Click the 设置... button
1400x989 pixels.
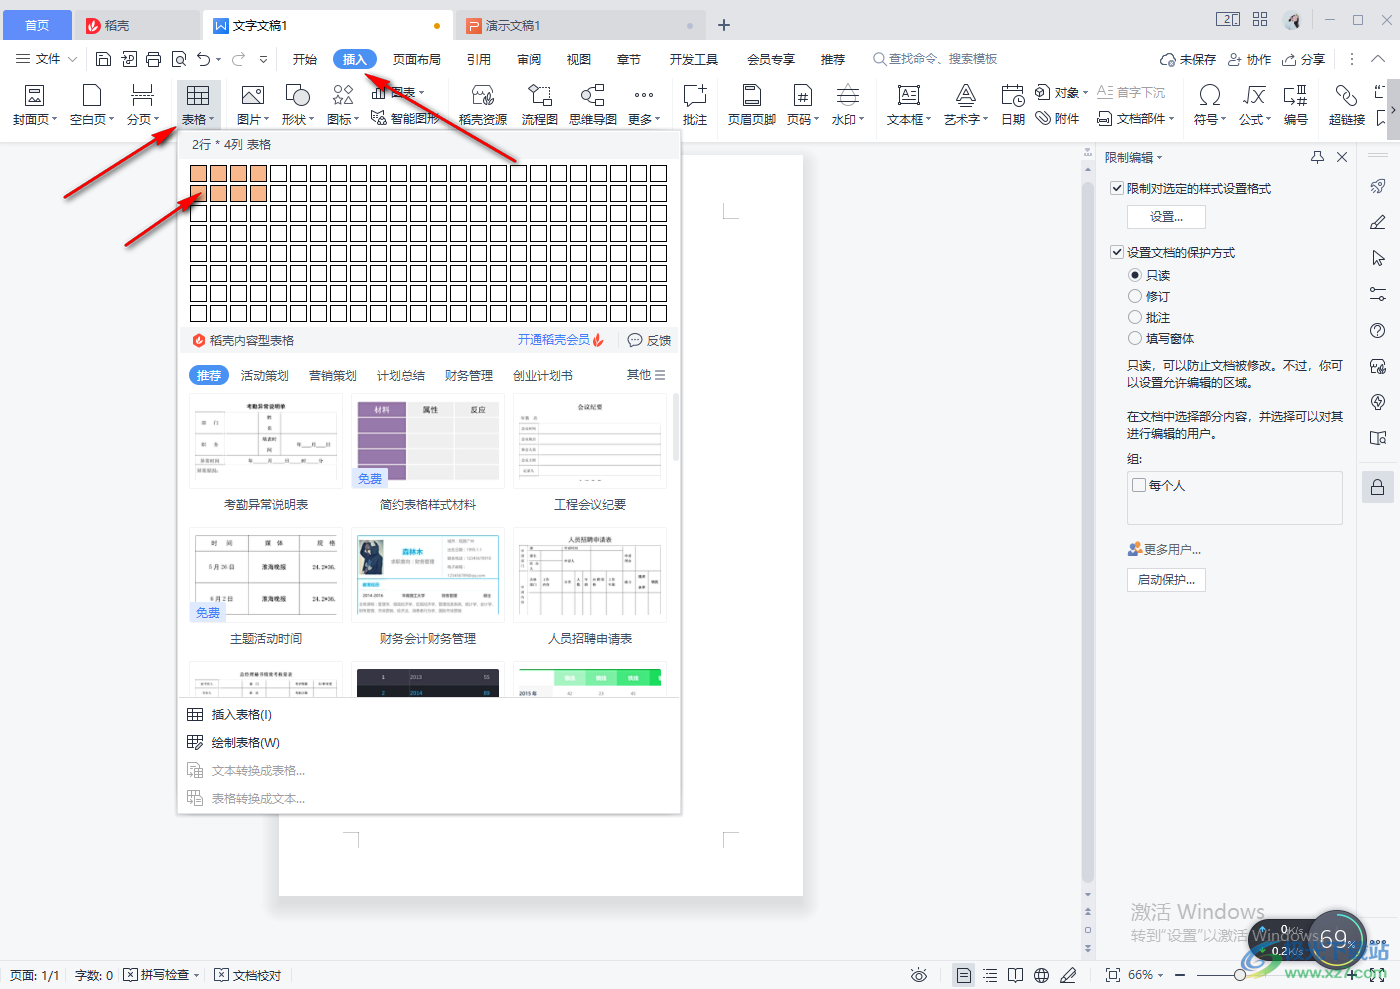(x=1166, y=217)
